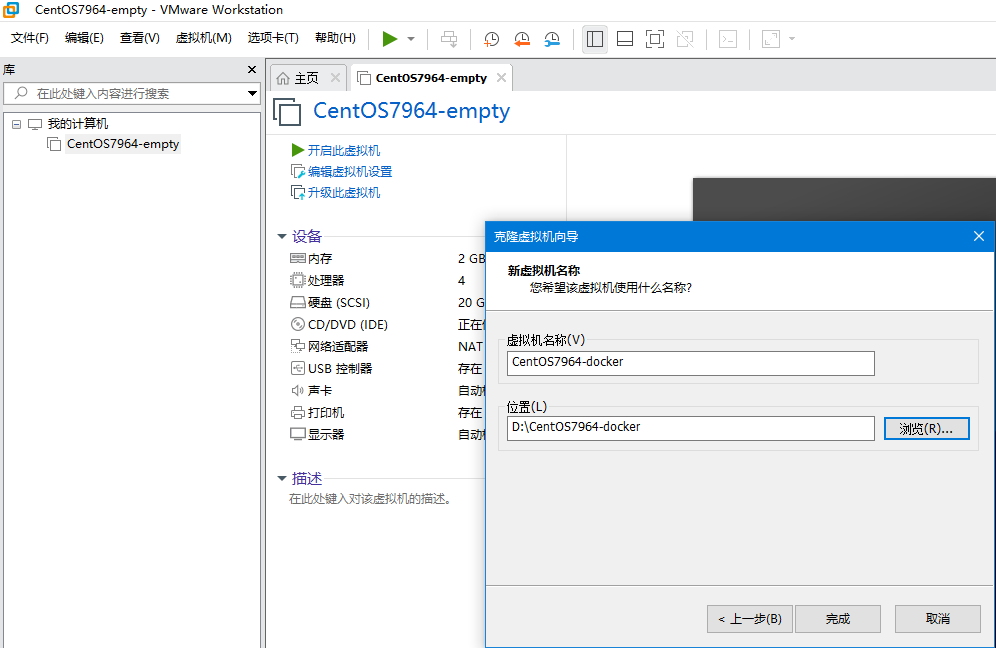Switch to the 主页 tab
996x648 pixels.
(306, 78)
